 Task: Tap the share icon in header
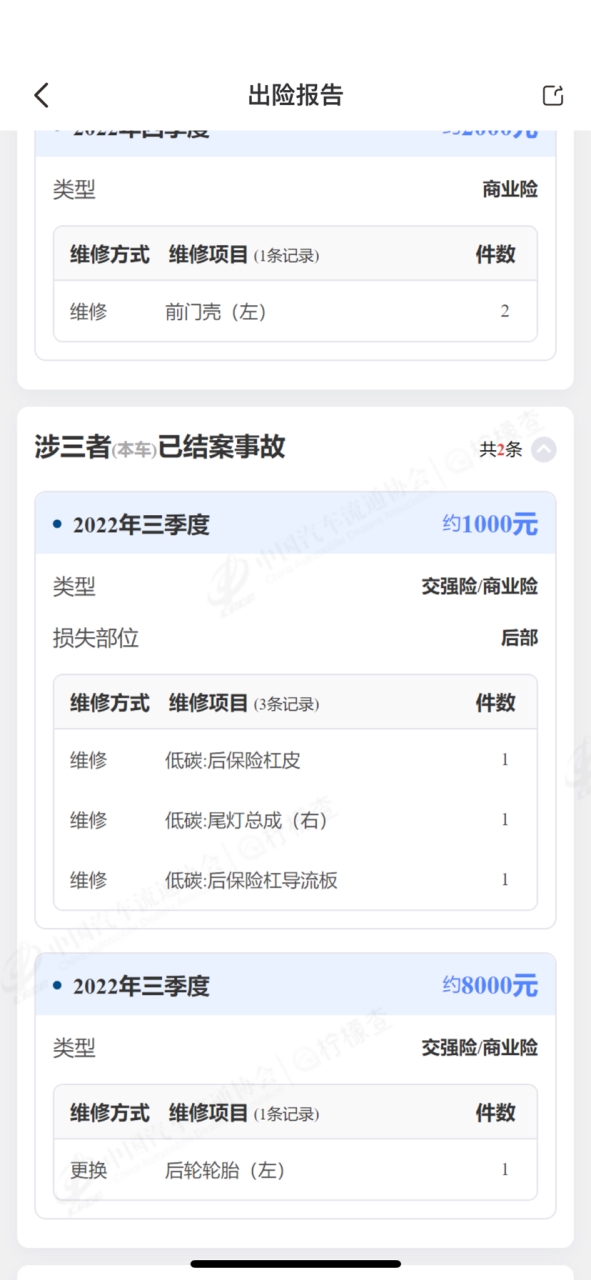(x=553, y=95)
